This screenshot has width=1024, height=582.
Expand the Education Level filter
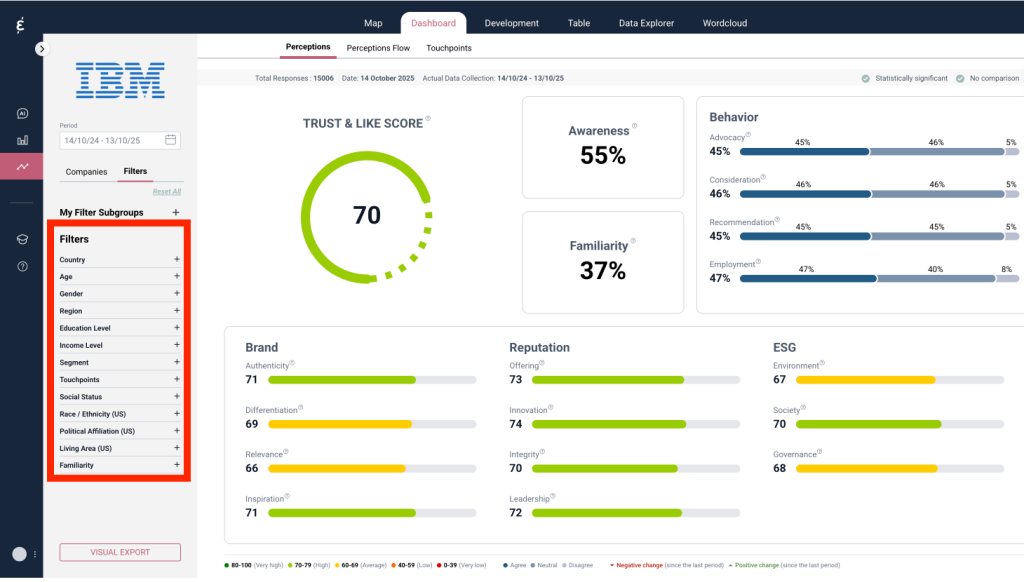[x=177, y=328]
